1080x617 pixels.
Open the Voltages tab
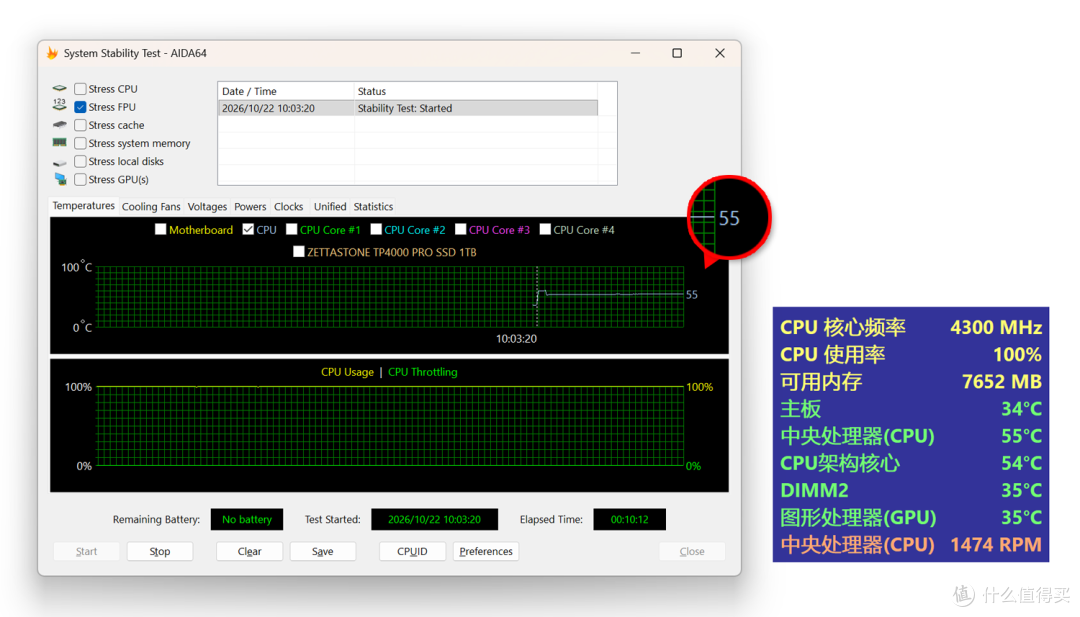207,207
